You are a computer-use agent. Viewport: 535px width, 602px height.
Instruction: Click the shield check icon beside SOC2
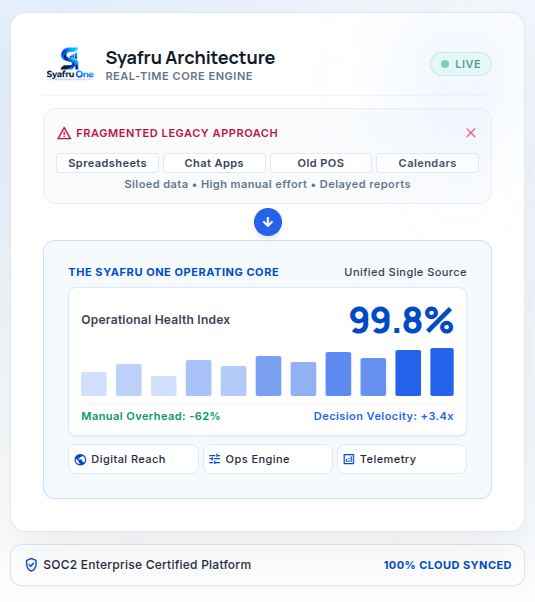pos(31,565)
